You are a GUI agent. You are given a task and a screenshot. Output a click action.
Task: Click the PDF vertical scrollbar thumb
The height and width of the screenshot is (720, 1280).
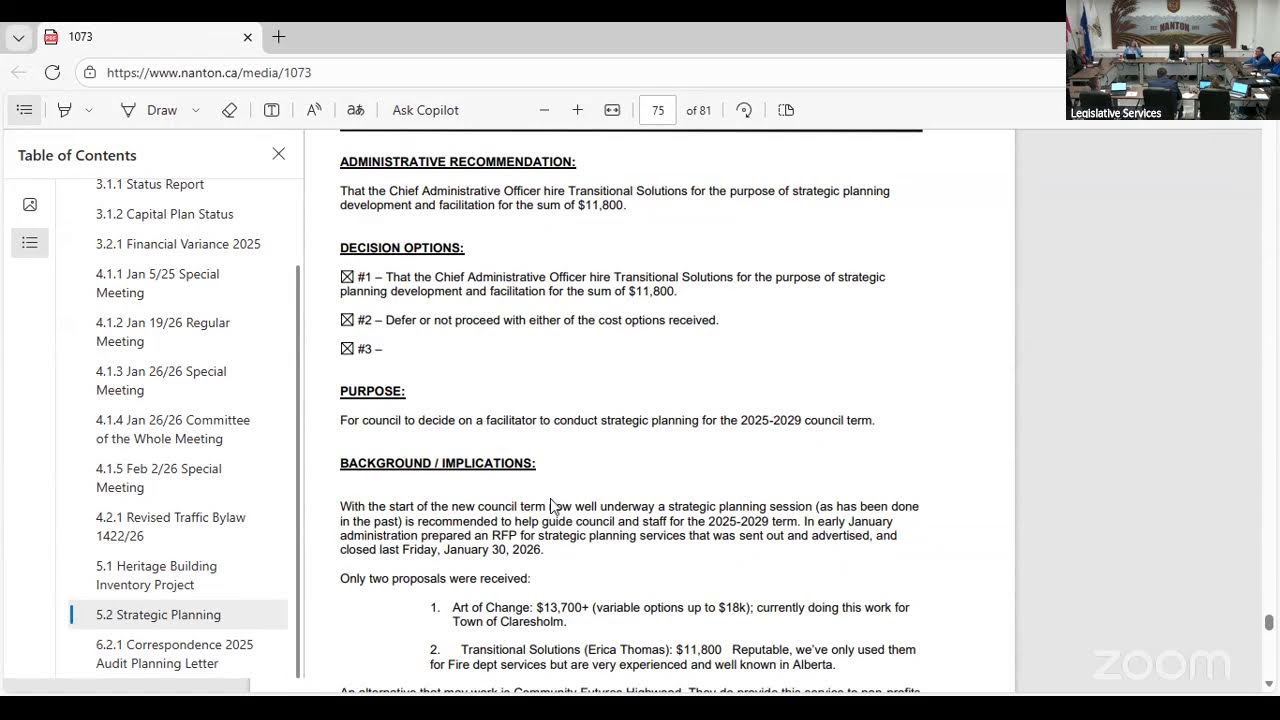point(1269,623)
